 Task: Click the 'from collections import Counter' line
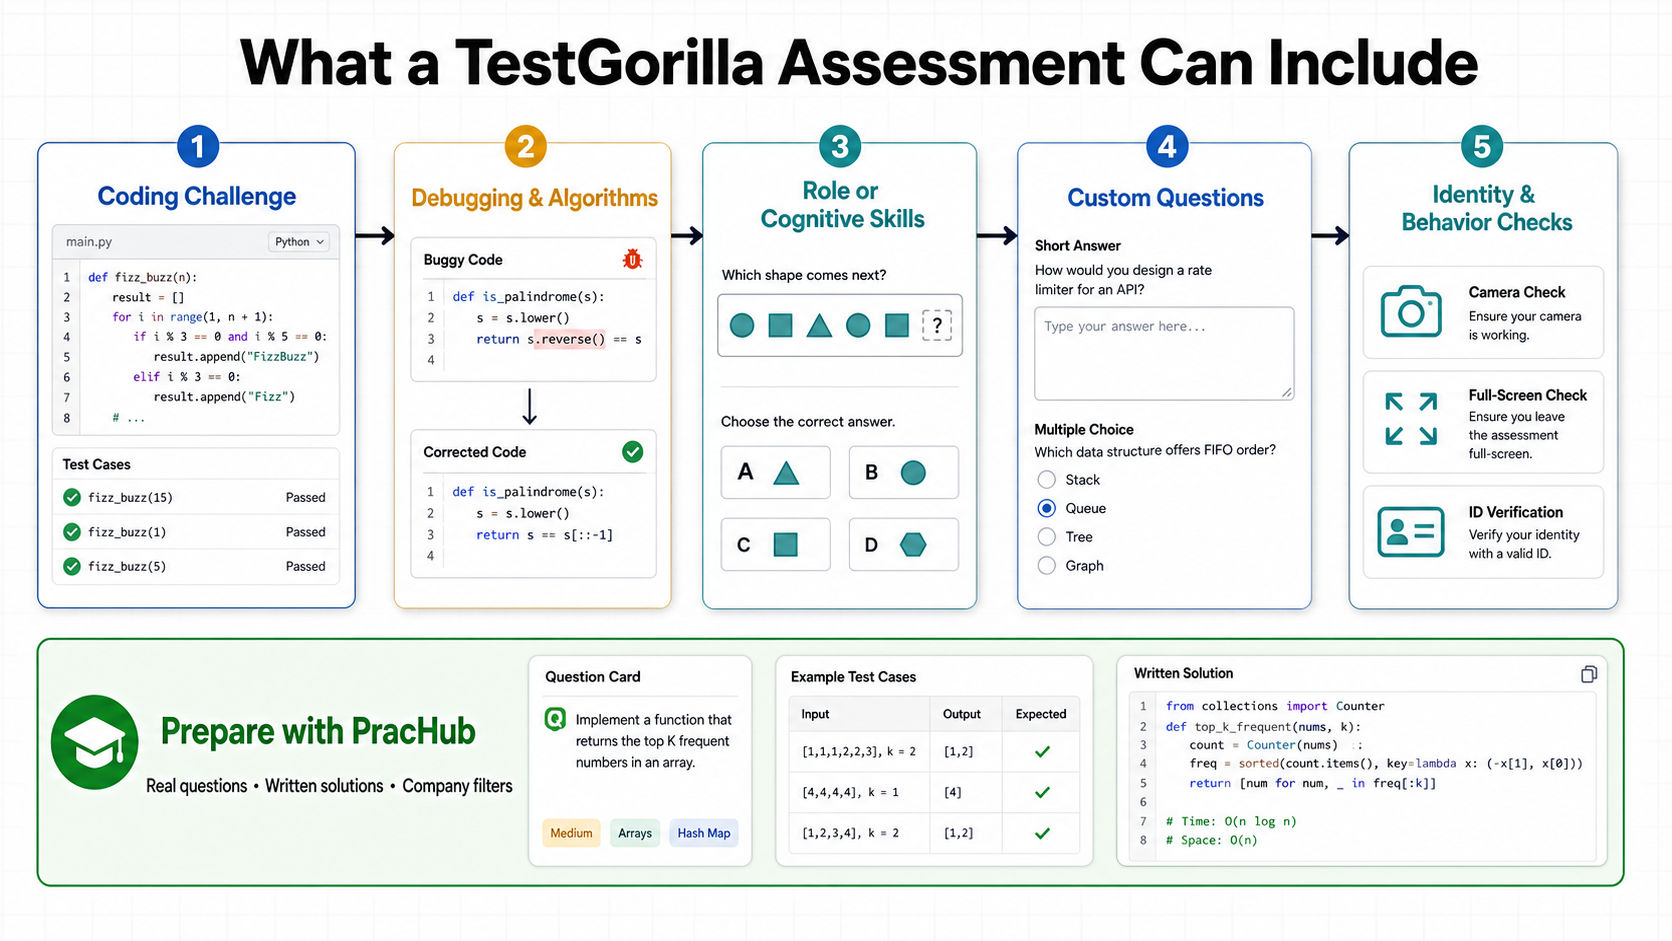pyautogui.click(x=1275, y=706)
